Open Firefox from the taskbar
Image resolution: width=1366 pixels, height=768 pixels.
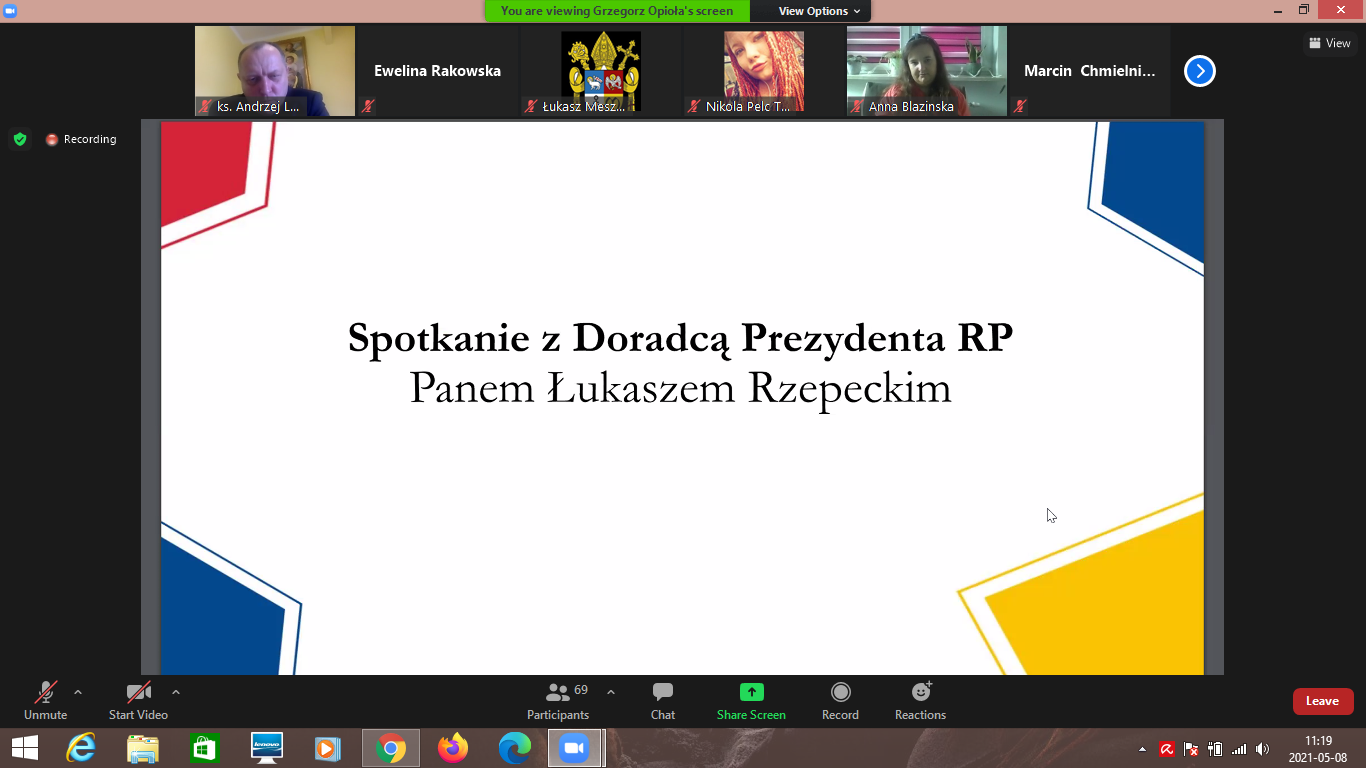pos(453,748)
